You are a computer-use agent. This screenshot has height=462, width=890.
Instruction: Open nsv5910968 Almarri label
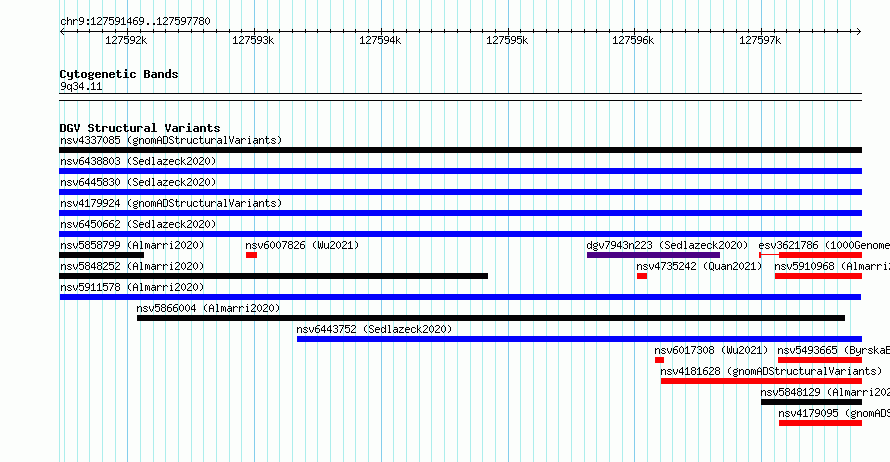coord(832,266)
